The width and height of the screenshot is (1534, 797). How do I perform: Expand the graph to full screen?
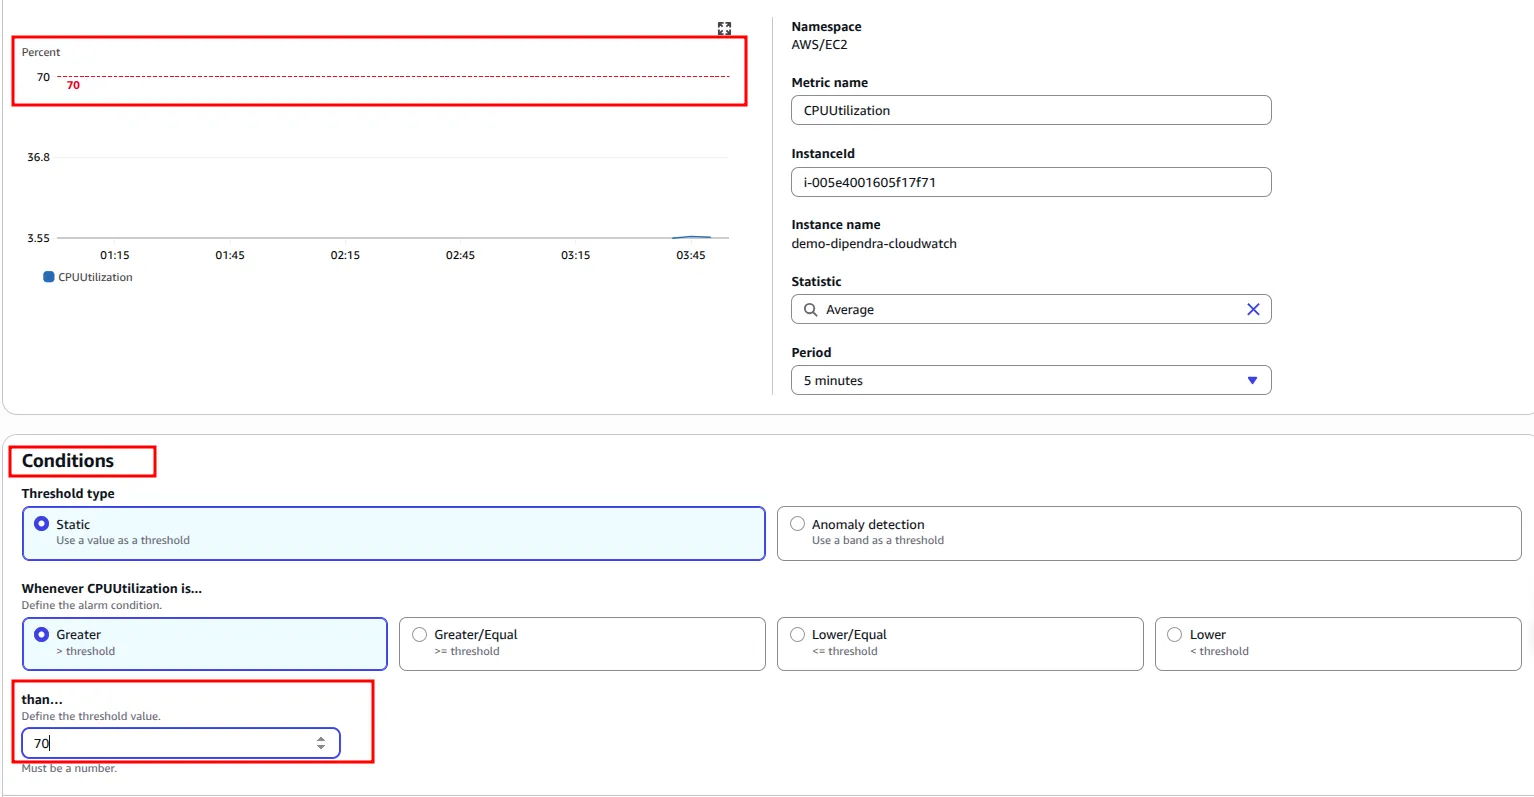724,29
